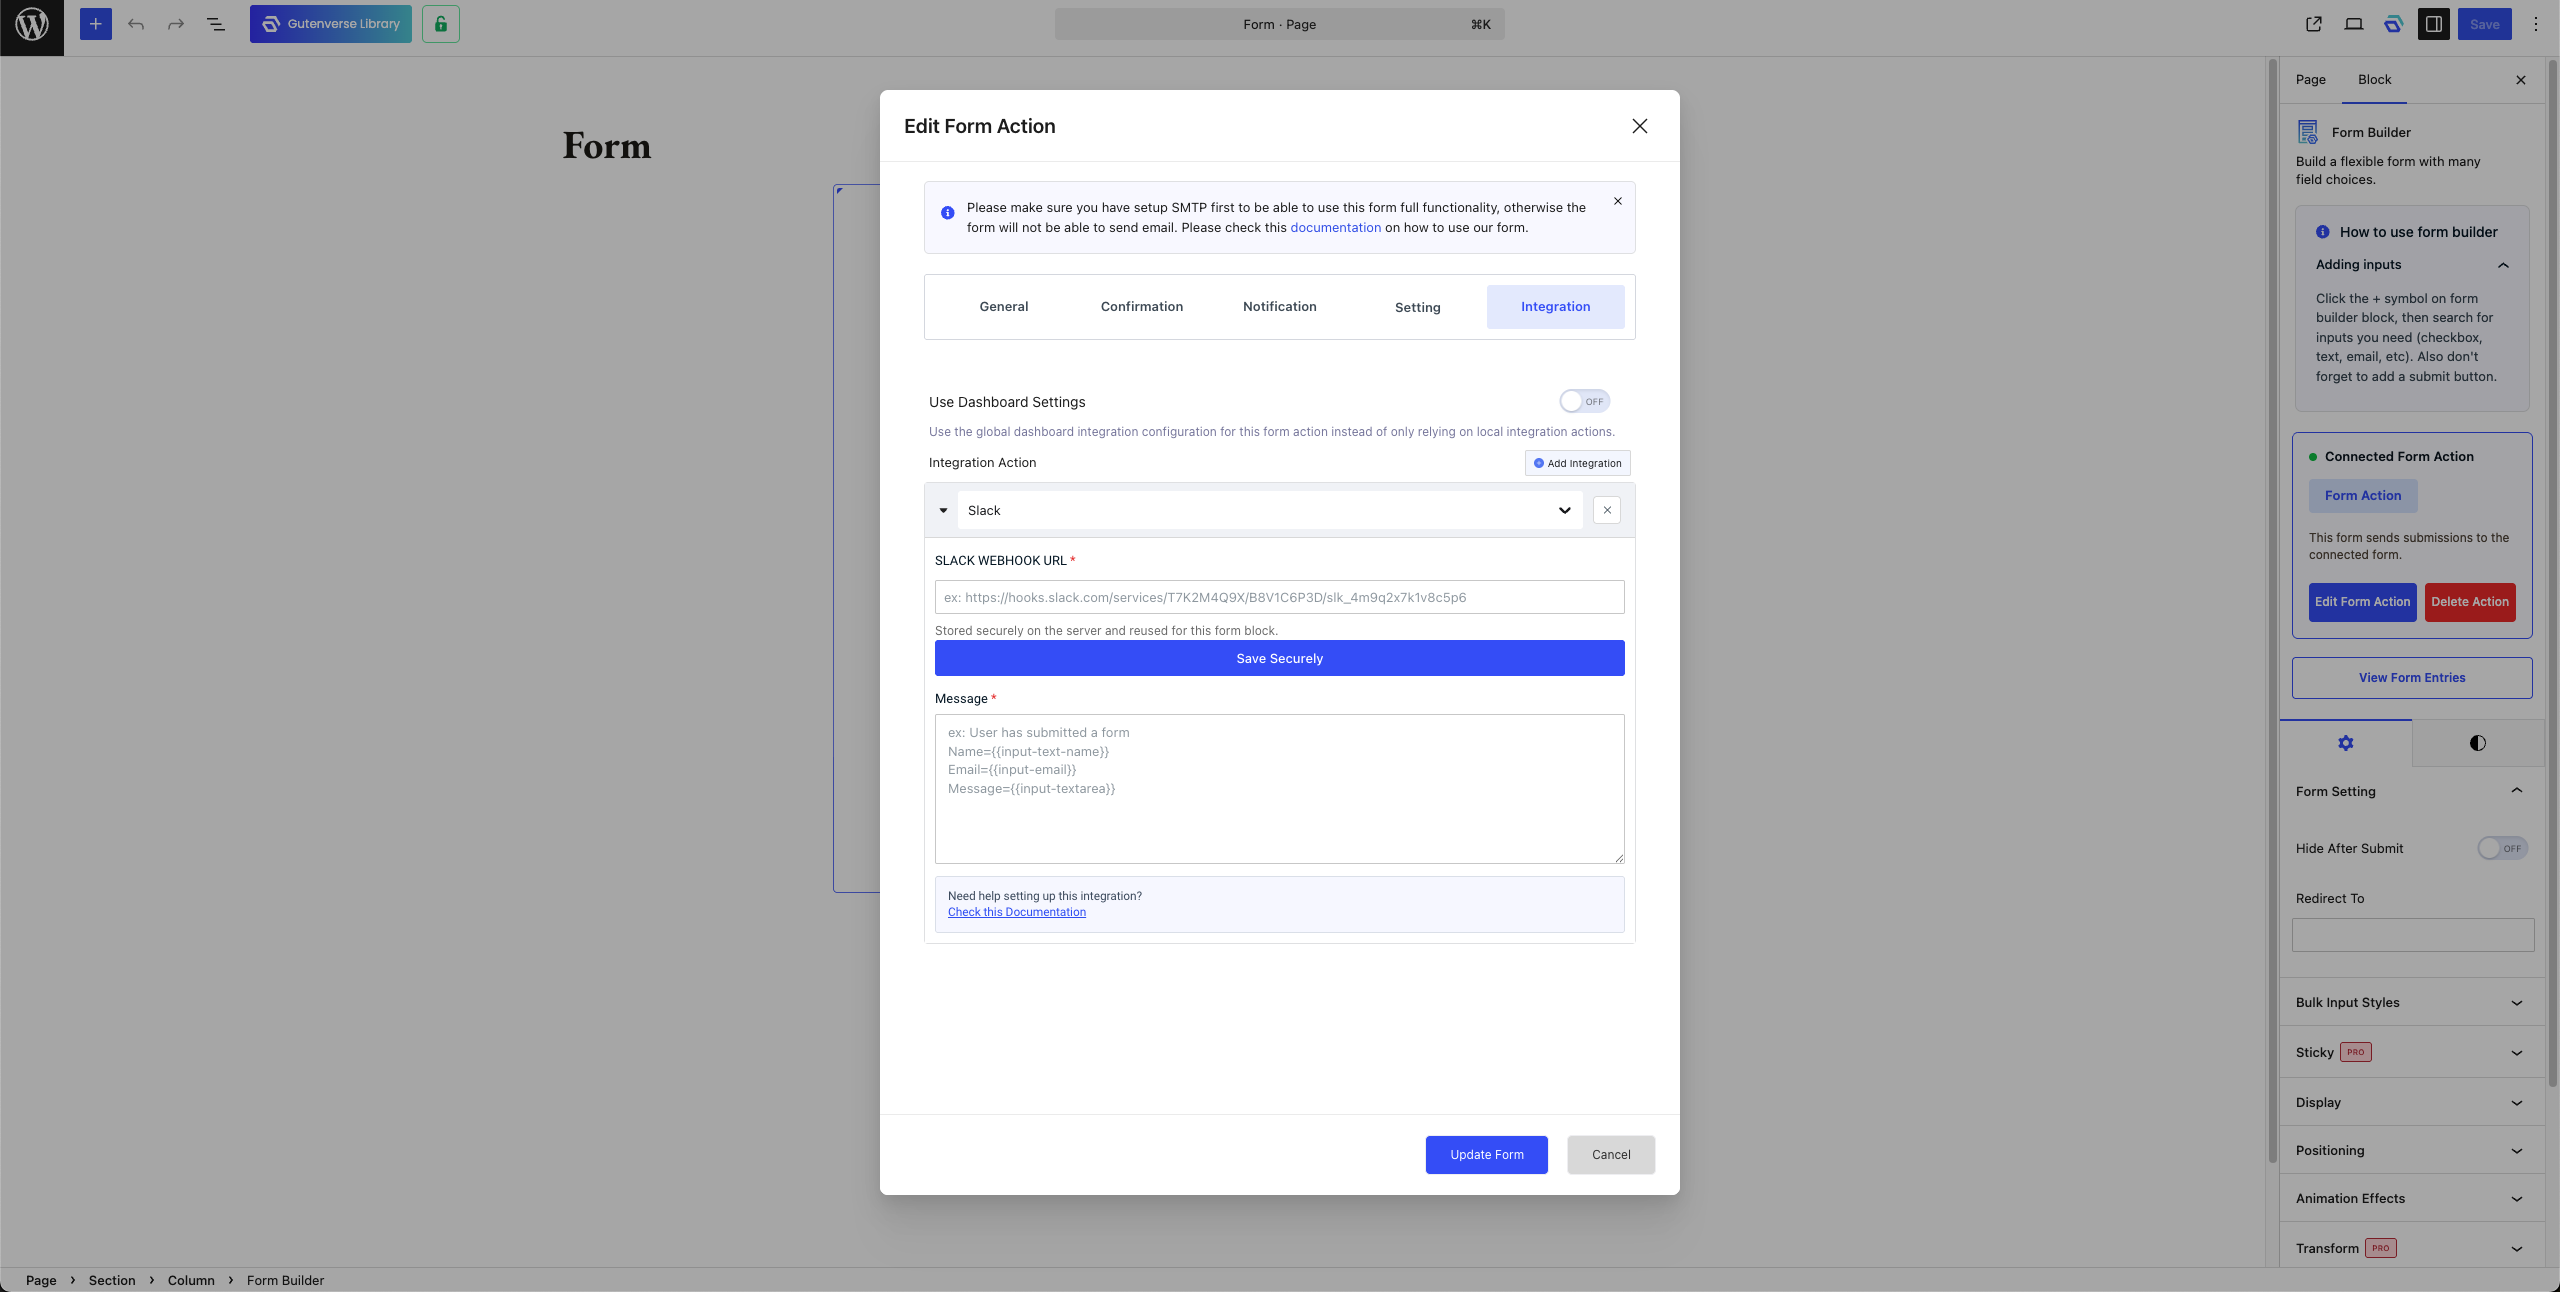
Task: Open the documentation link in SMTP notice
Action: tap(1335, 228)
